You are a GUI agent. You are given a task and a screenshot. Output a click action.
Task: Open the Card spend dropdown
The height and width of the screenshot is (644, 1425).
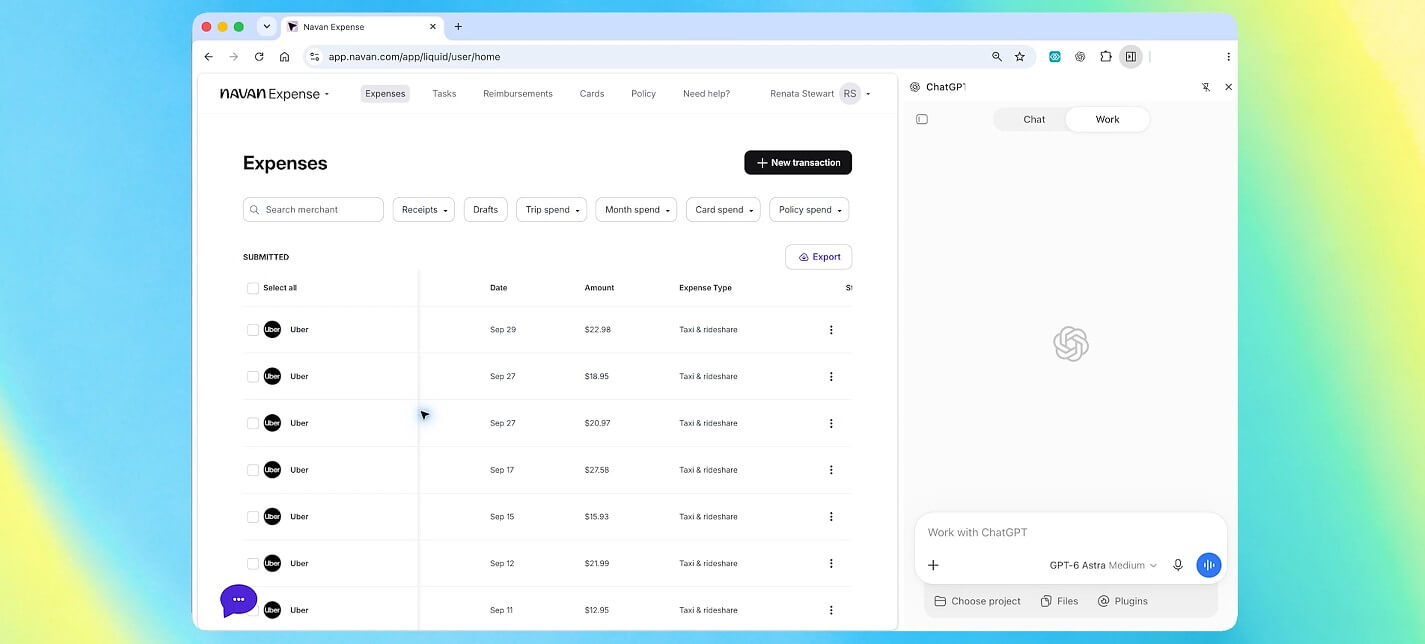(723, 210)
